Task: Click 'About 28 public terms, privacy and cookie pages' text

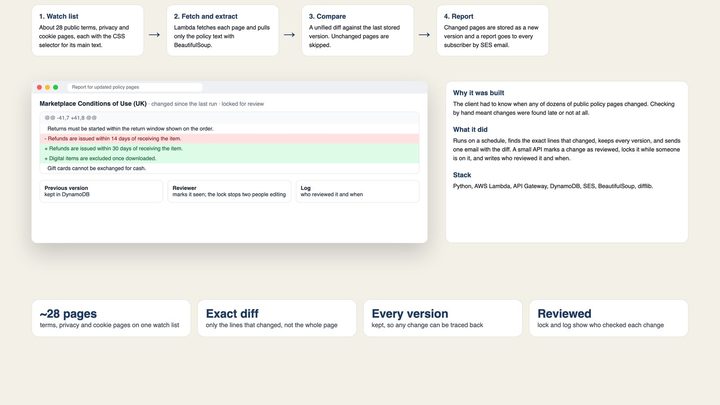Action: coord(84,36)
